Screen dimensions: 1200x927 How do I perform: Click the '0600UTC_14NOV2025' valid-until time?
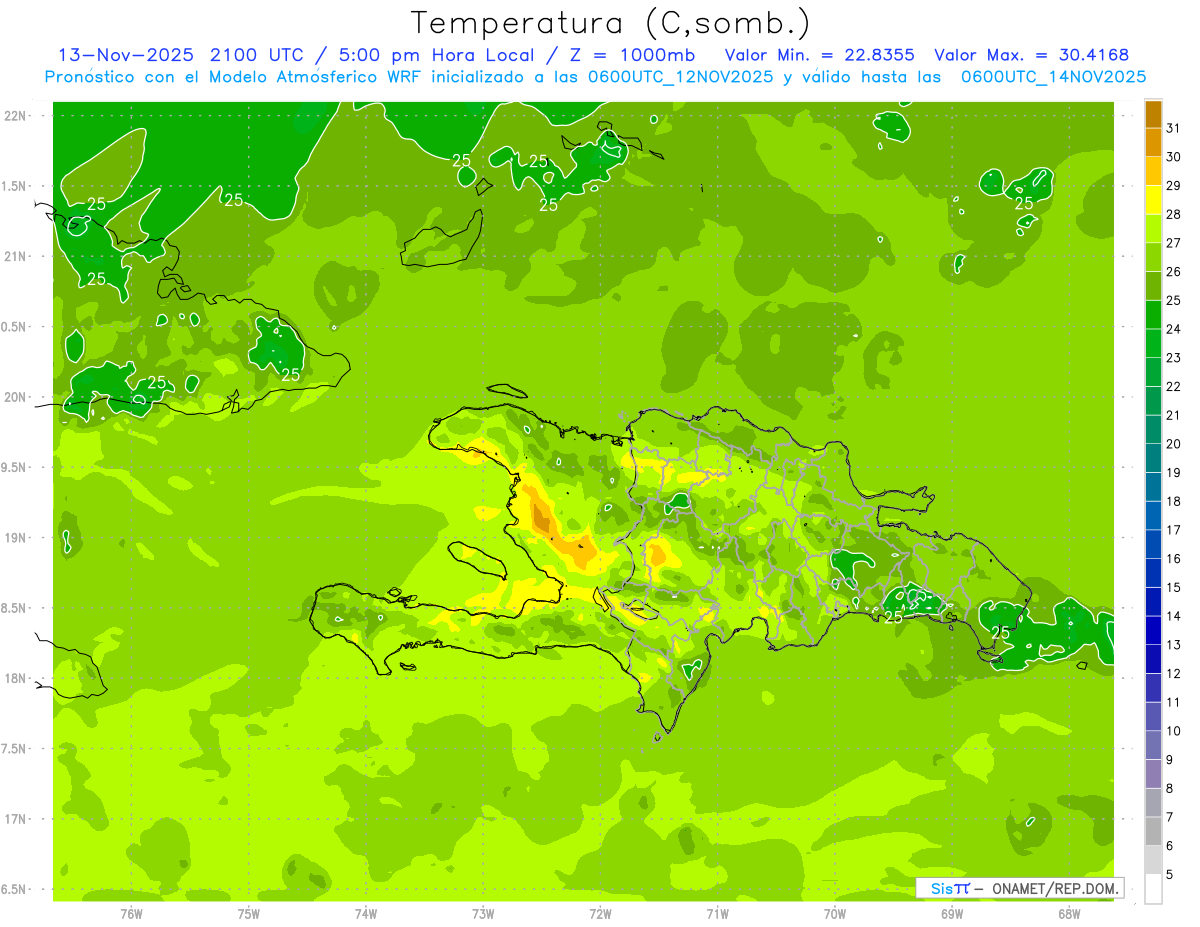1053,77
